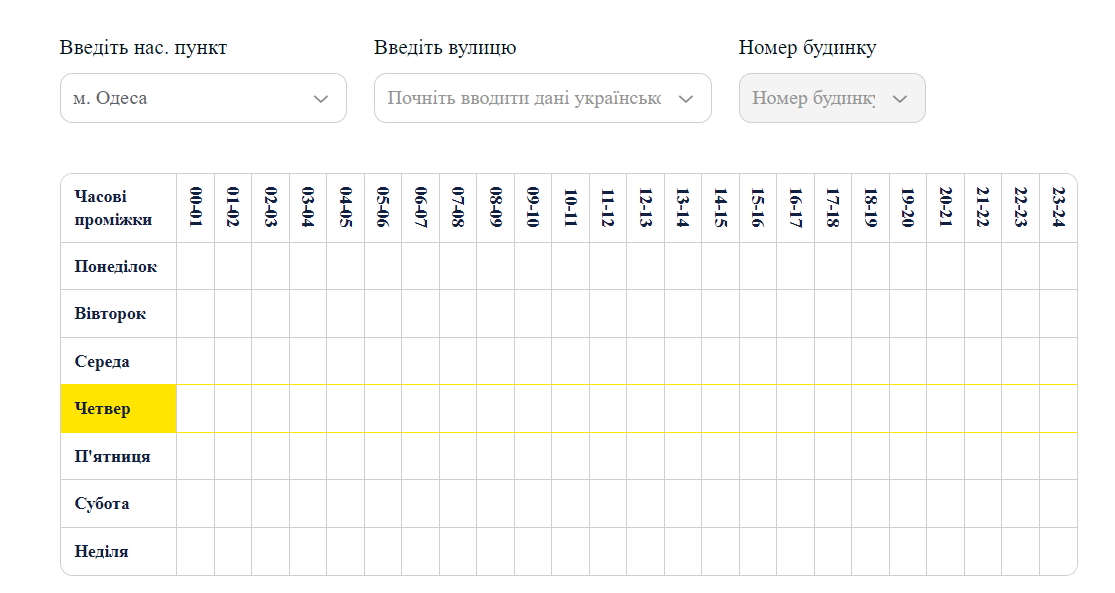Viewport: 1115px width, 593px height.
Task: Click the street name input field
Action: coord(525,99)
